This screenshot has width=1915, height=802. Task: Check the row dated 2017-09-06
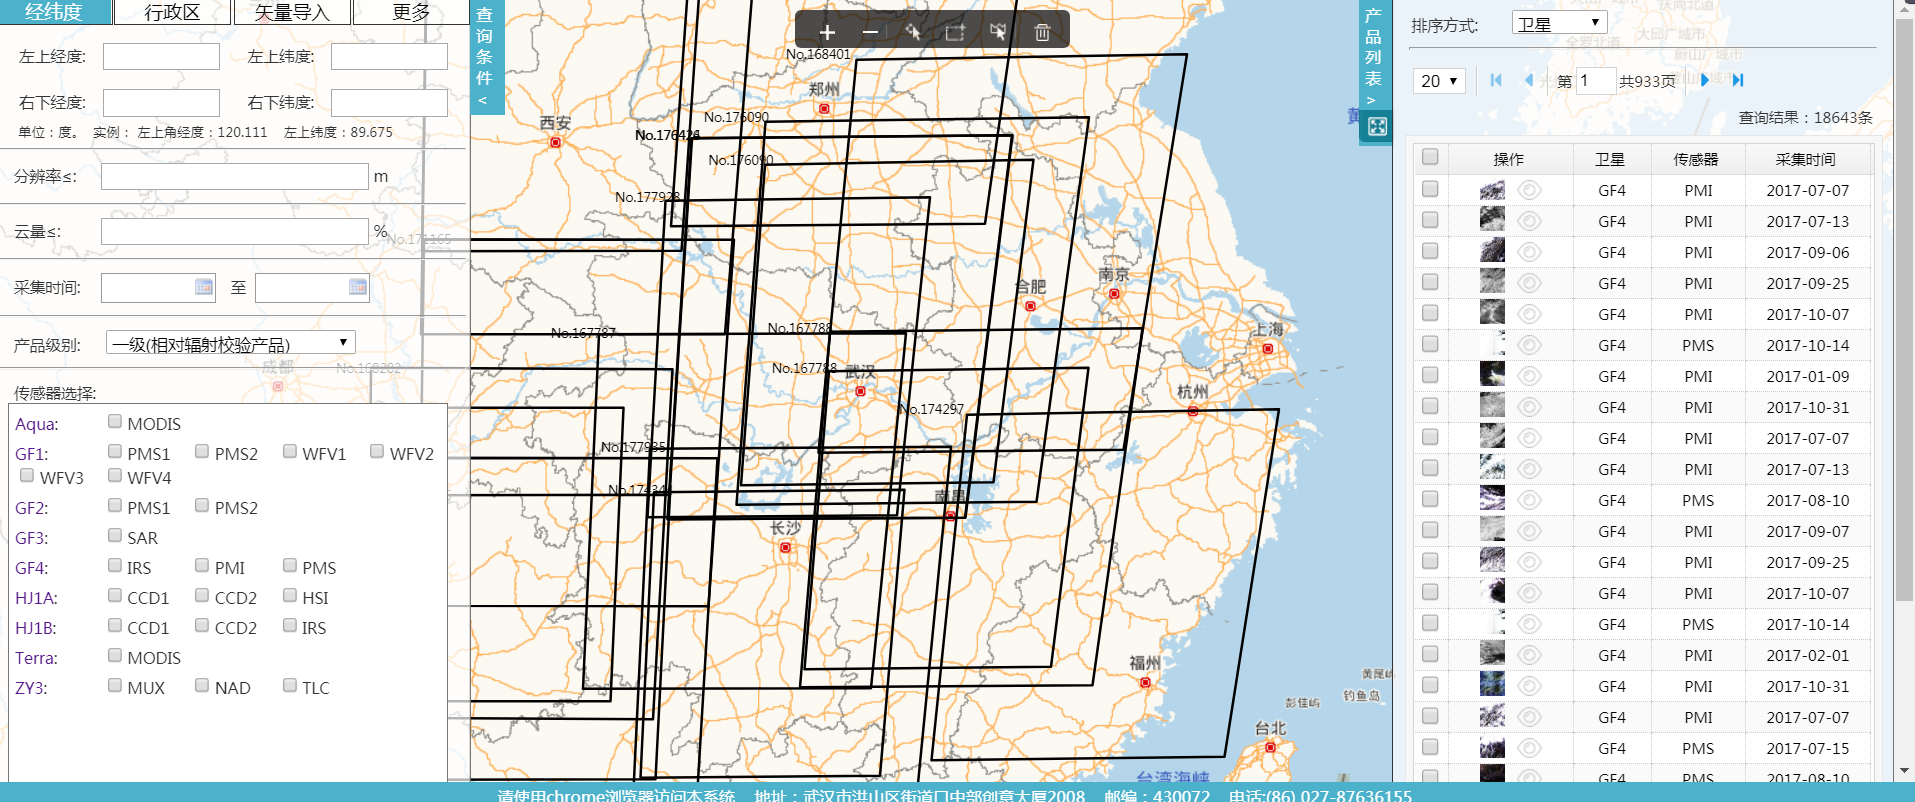coord(1430,250)
